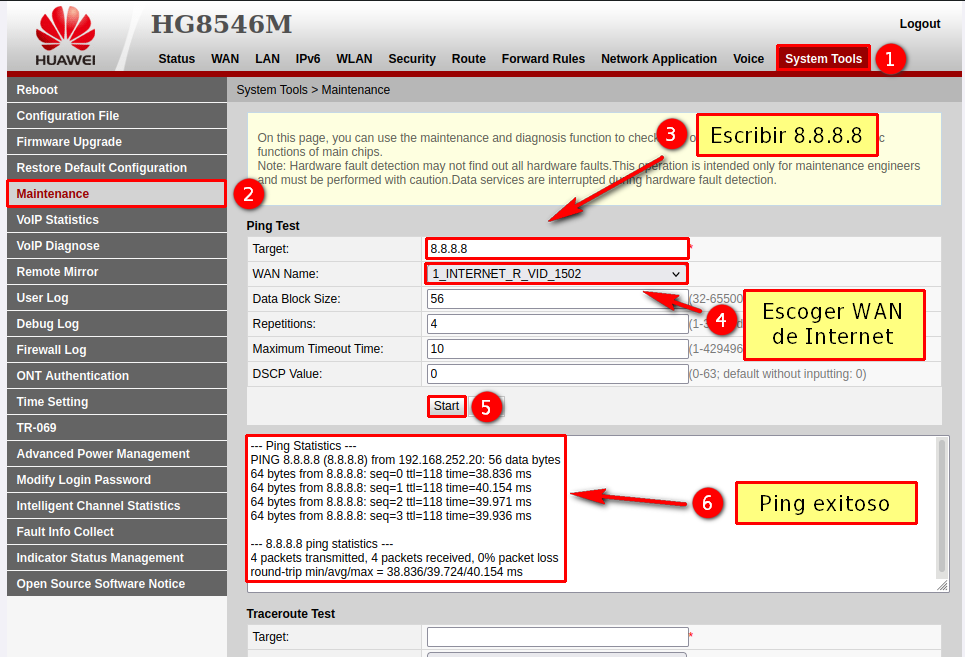Open the Security tab

coord(412,59)
